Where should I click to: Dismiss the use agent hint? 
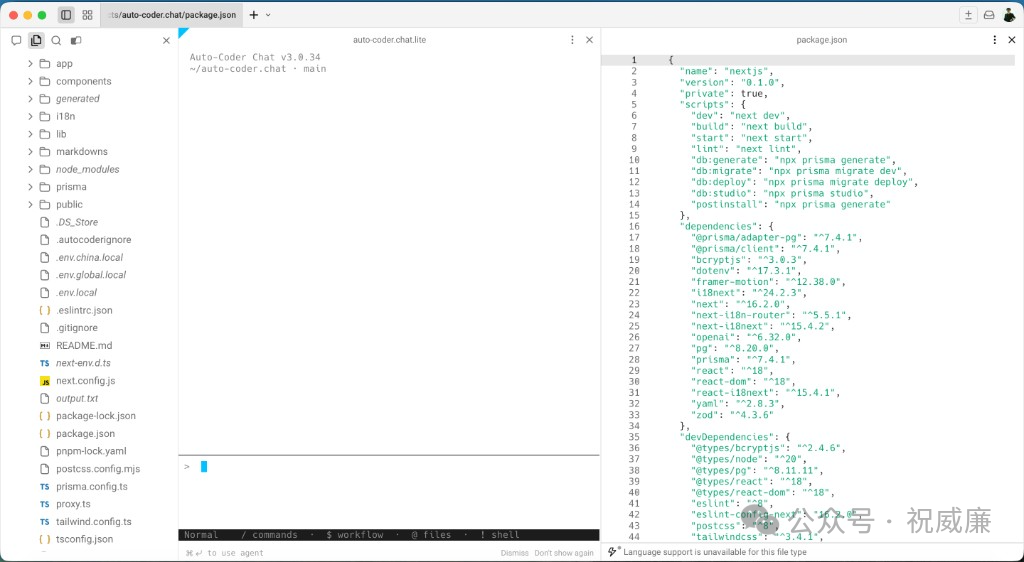(x=515, y=553)
